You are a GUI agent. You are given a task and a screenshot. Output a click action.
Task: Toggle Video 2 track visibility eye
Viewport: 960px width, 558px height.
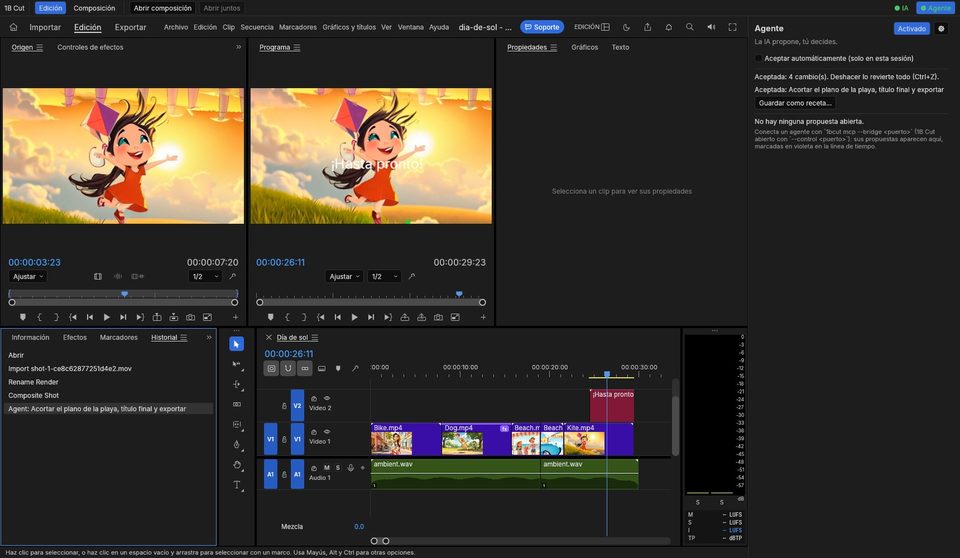click(327, 398)
